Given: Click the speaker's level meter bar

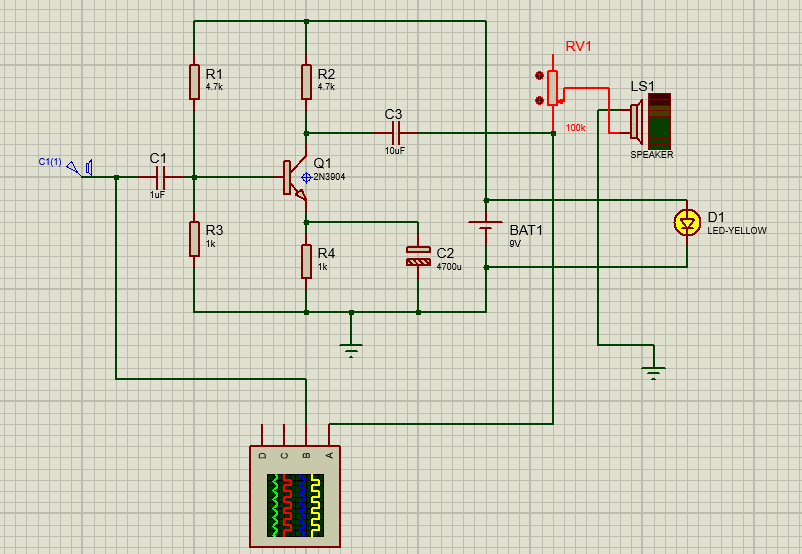Looking at the screenshot, I should (659, 121).
